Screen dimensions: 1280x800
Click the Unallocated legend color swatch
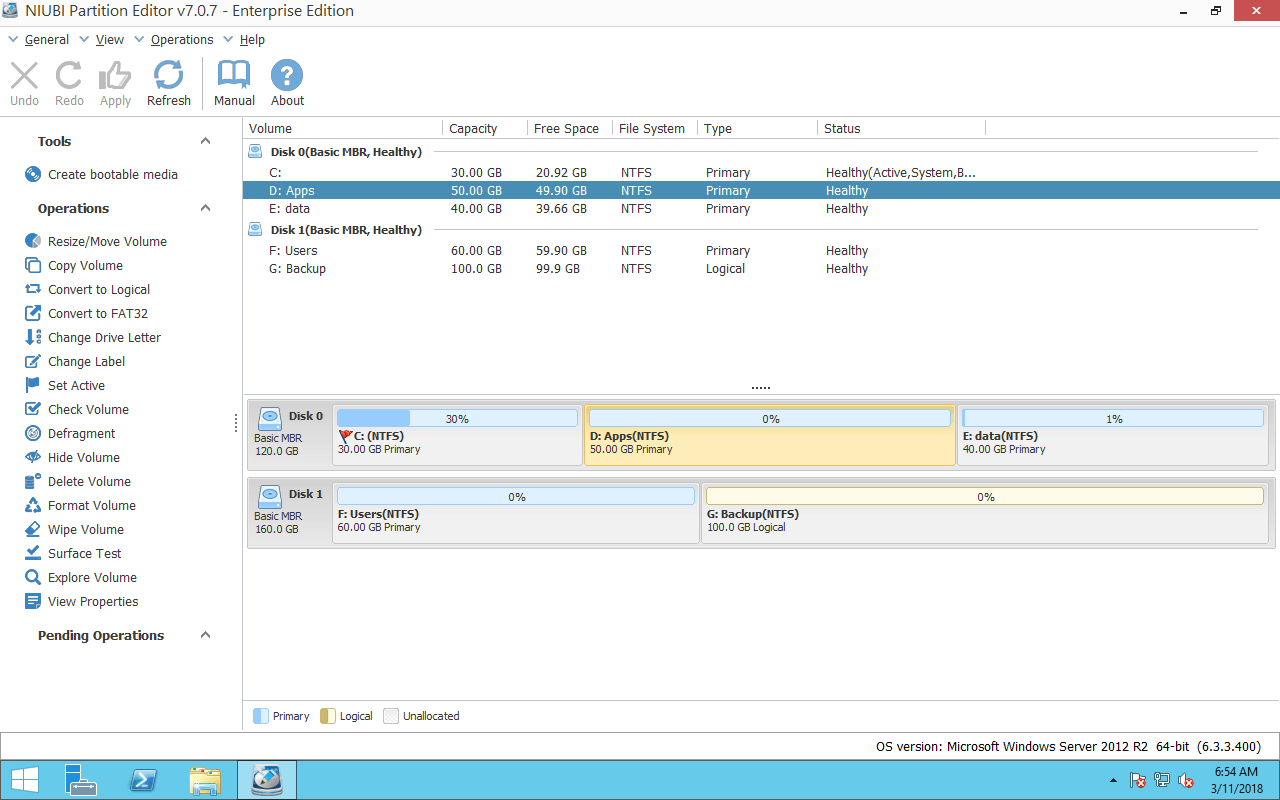pyautogui.click(x=391, y=716)
